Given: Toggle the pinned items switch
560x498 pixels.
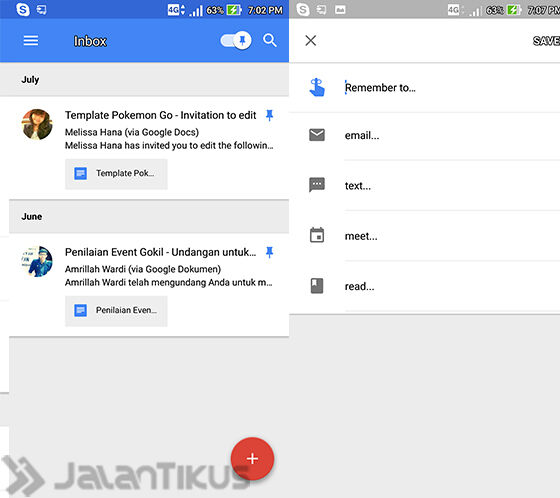Looking at the screenshot, I should click(236, 40).
